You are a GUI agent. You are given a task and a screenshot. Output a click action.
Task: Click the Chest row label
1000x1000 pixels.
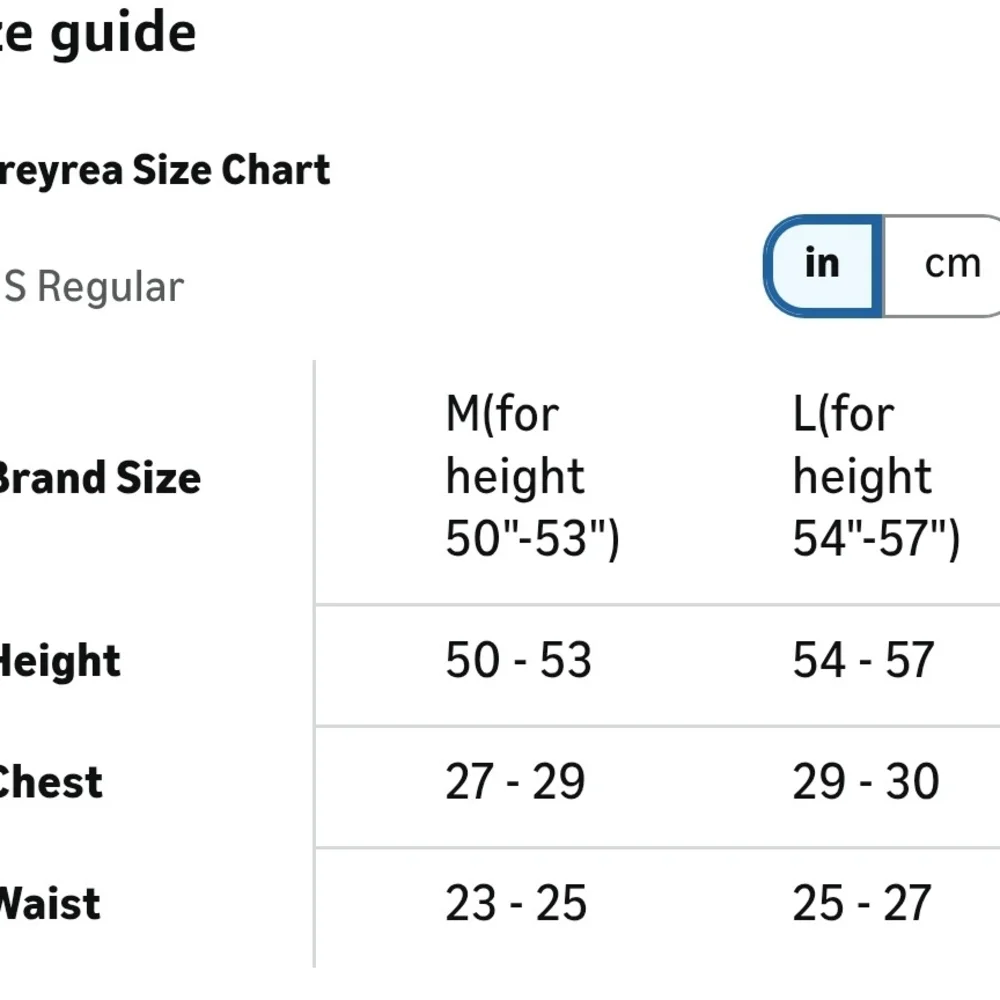click(51, 782)
